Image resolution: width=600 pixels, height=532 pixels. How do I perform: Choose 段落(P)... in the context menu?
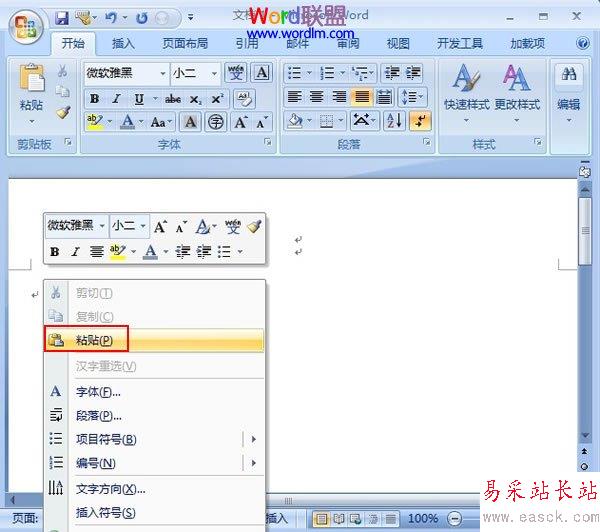pos(154,416)
